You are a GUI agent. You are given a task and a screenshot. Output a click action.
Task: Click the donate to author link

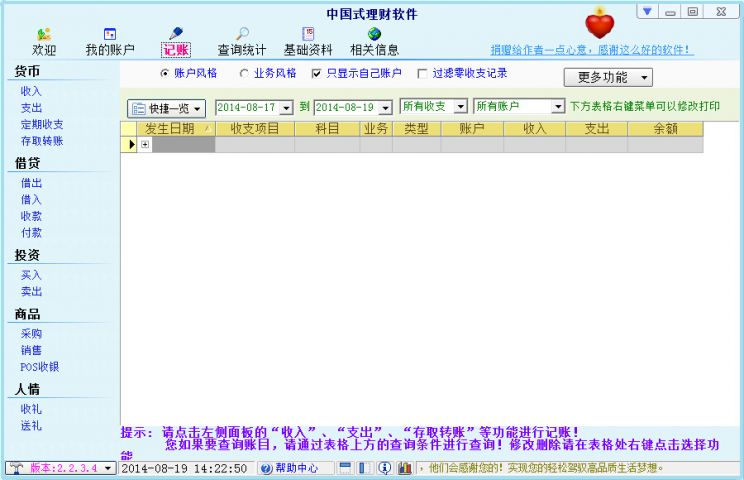(591, 50)
